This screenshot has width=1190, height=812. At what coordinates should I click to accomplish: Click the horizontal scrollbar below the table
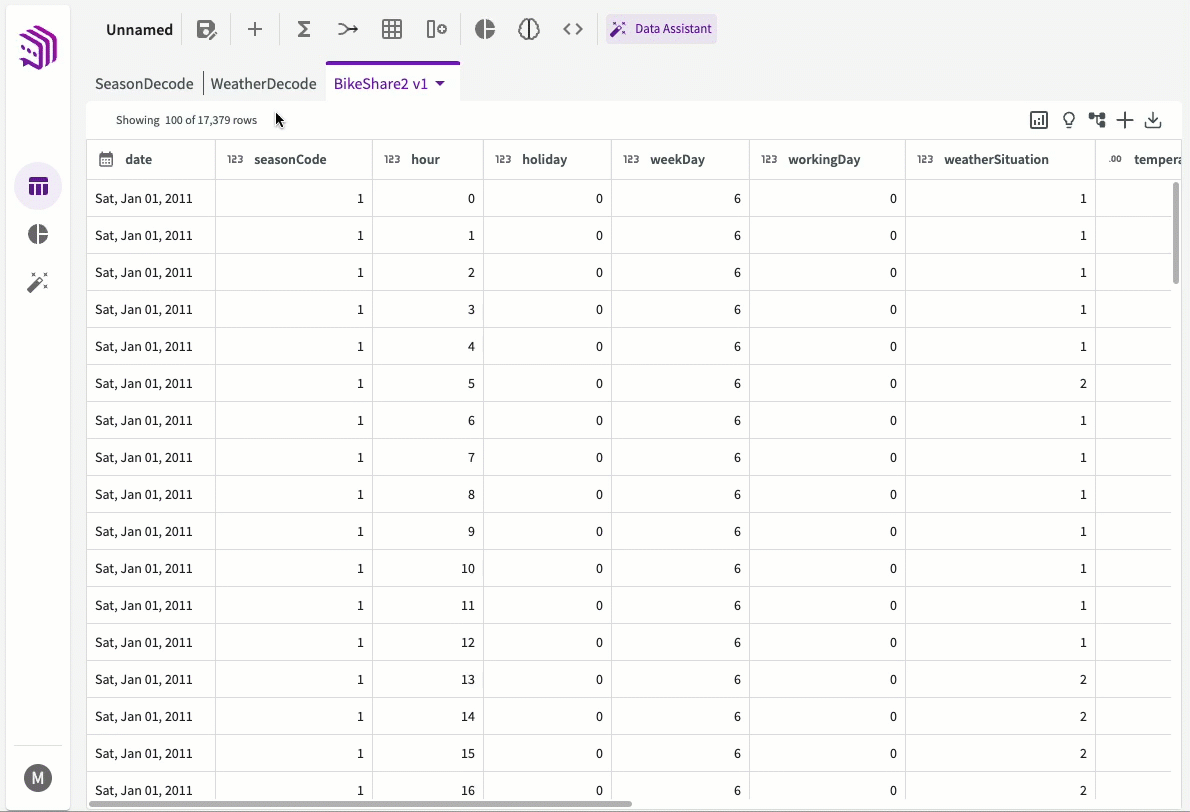pos(360,804)
